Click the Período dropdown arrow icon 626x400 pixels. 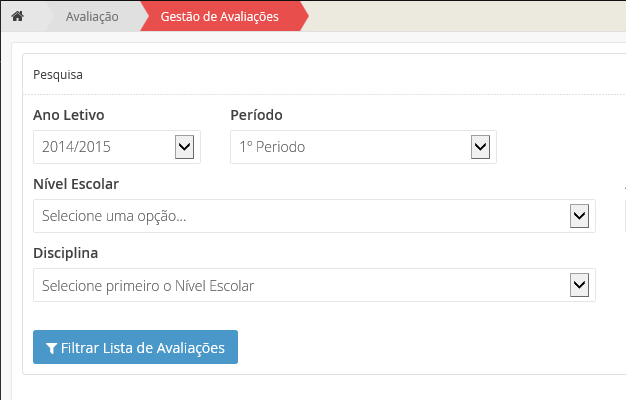(x=479, y=147)
